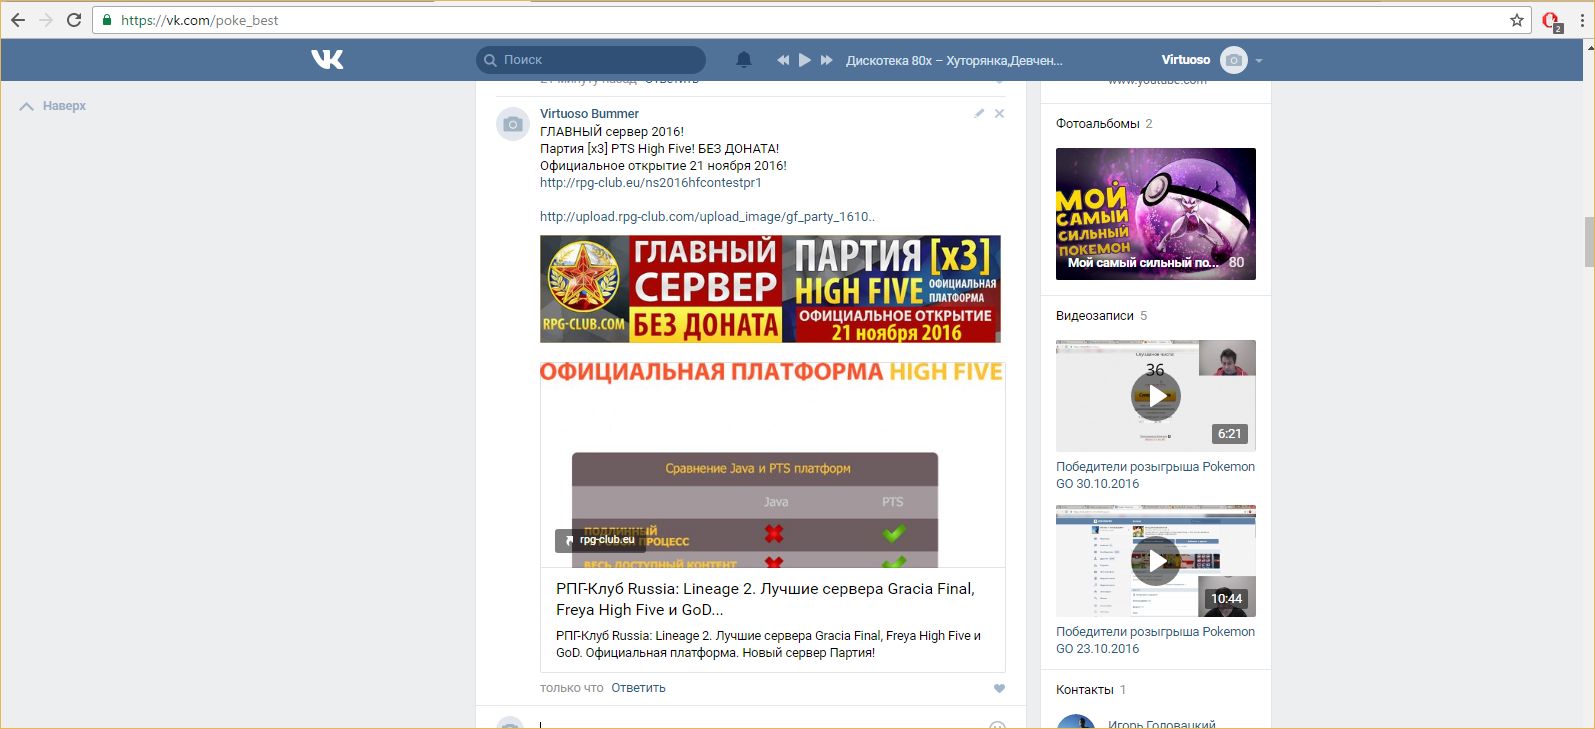Image resolution: width=1595 pixels, height=729 pixels.
Task: Bookmark this page with the star icon
Action: pyautogui.click(x=1516, y=20)
